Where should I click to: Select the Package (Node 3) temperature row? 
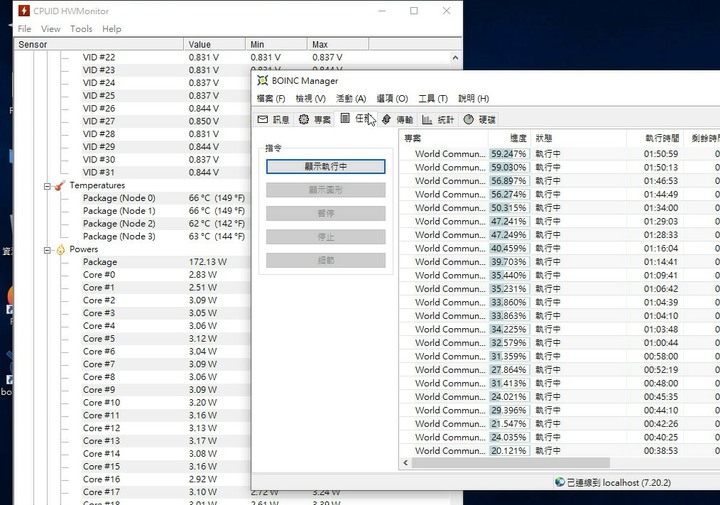point(164,236)
